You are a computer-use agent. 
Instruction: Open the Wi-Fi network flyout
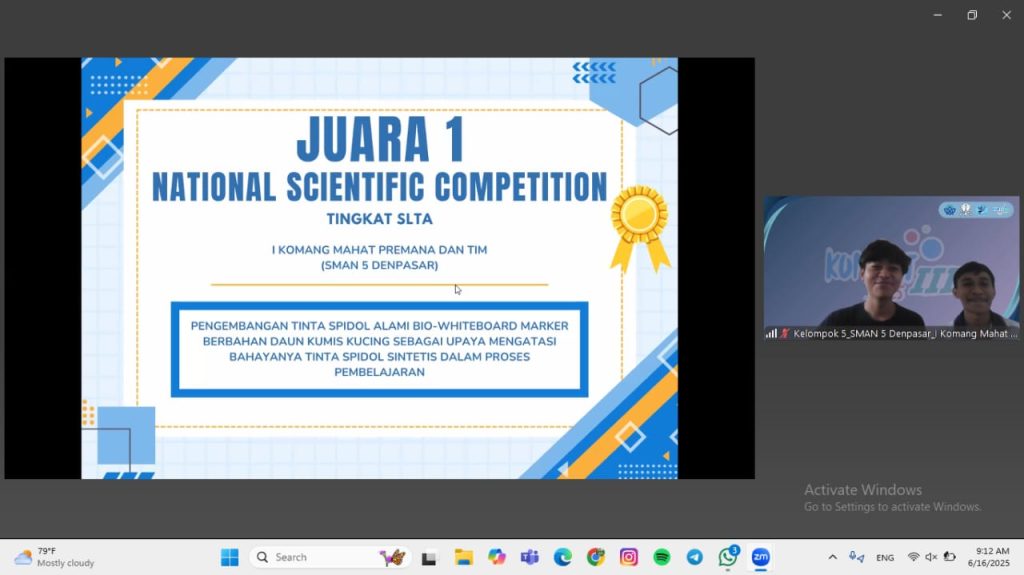pos(913,557)
